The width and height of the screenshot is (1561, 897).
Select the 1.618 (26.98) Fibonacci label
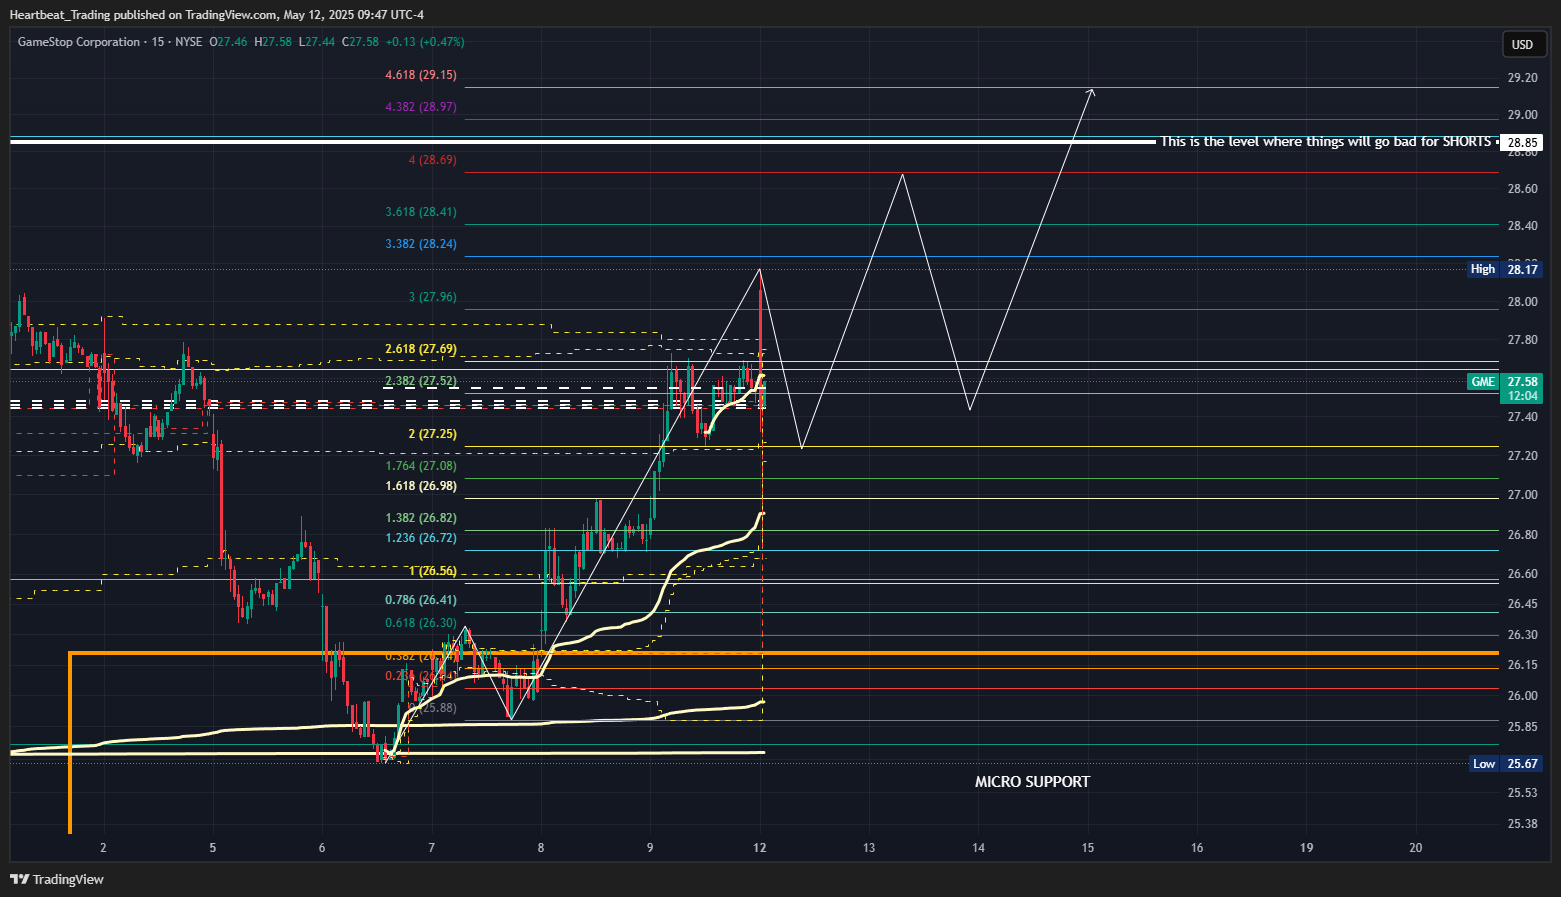point(421,486)
